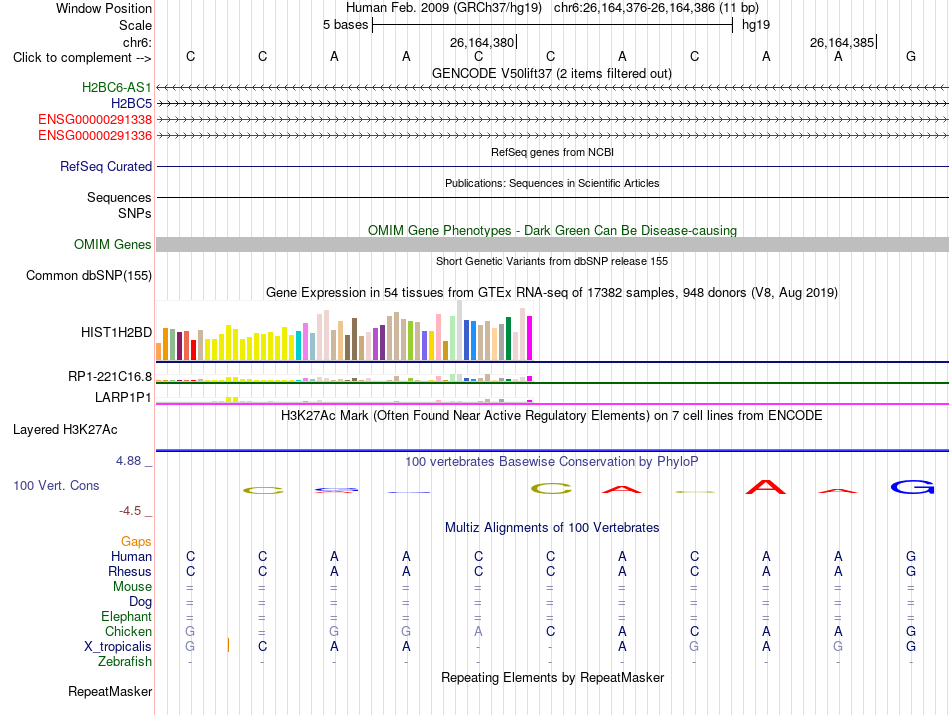950x715 pixels.
Task: Click the Publications Sequences in Scientific Articles title
Action: tap(552, 183)
